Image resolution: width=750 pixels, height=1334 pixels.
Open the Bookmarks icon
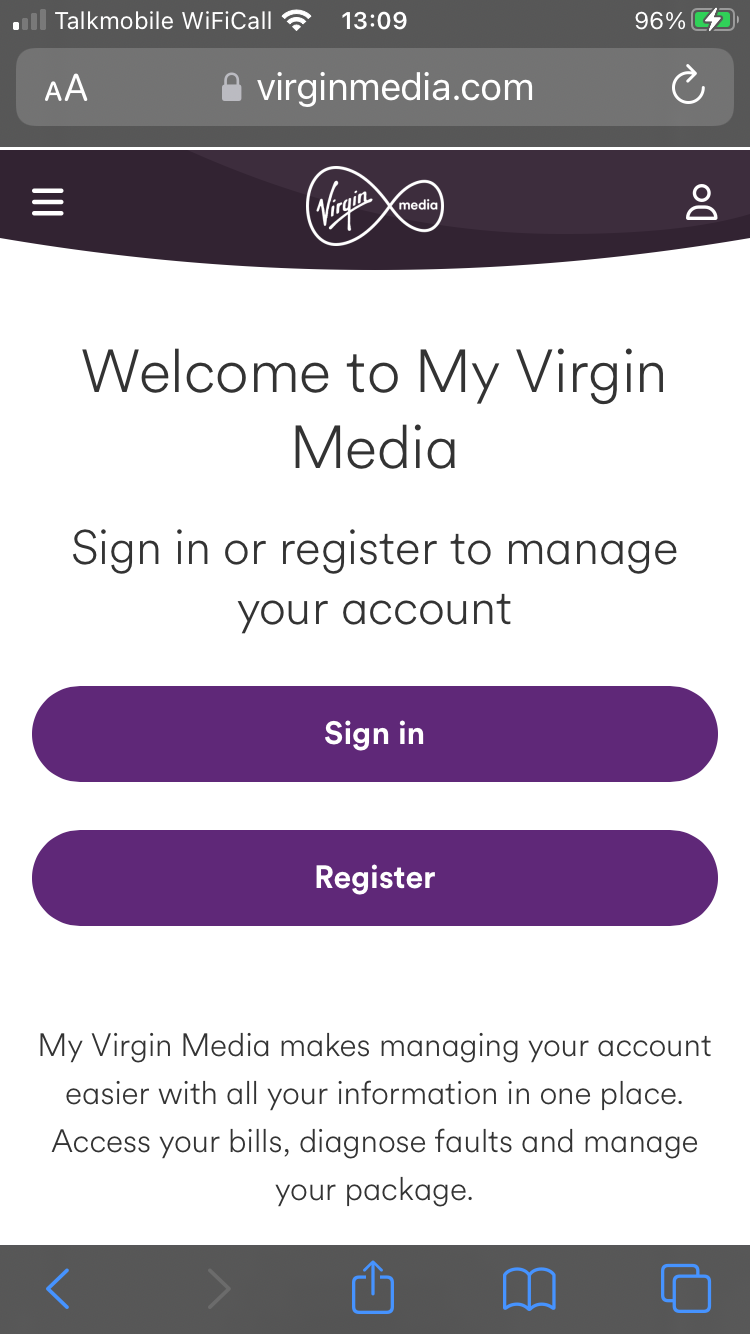(531, 1288)
